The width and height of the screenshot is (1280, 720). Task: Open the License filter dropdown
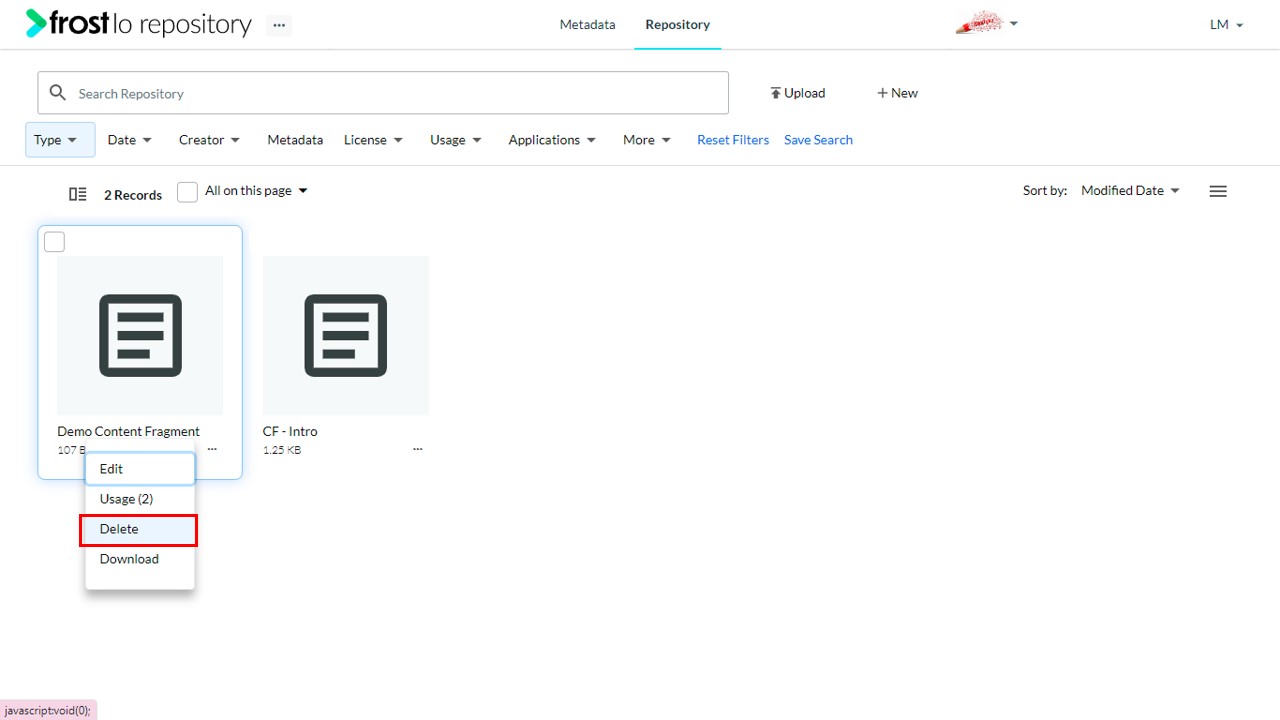click(373, 140)
